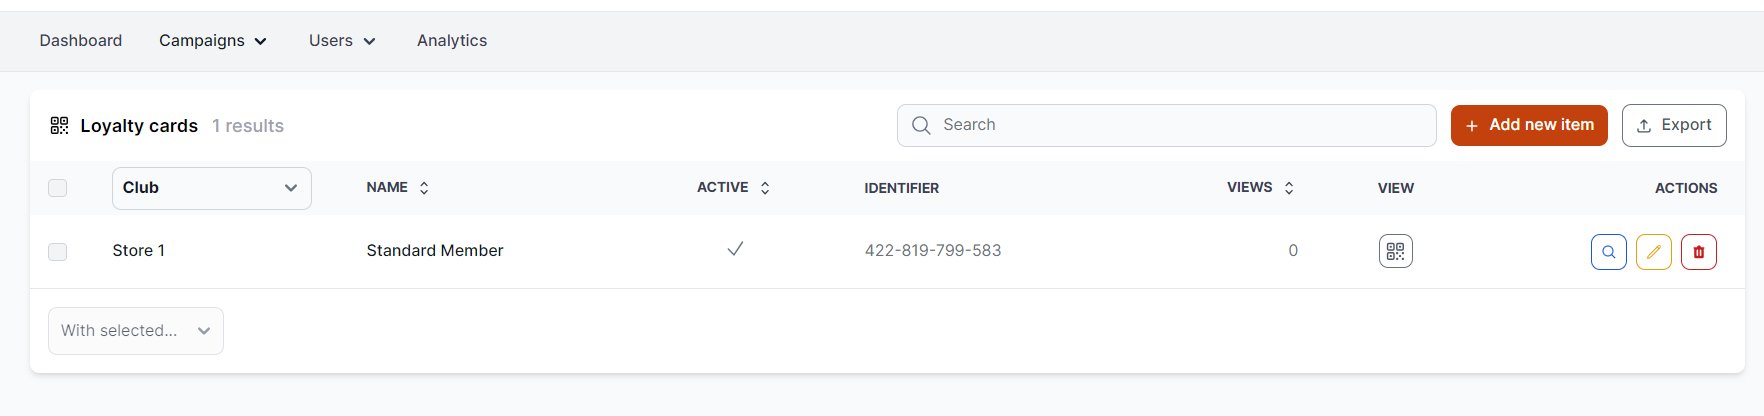Toggle the select-all checkbox in table header

click(58, 188)
